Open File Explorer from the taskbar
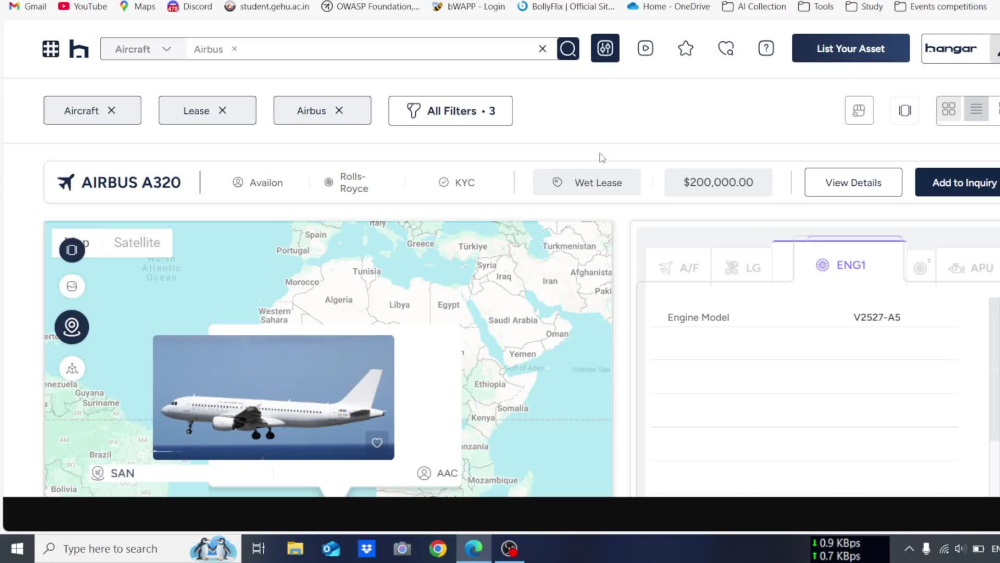This screenshot has width=1000, height=563. [295, 548]
